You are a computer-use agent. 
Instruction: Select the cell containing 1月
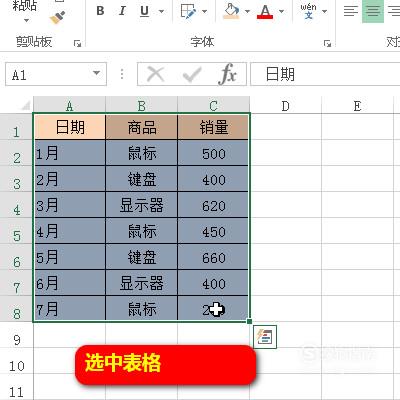pyautogui.click(x=70, y=153)
